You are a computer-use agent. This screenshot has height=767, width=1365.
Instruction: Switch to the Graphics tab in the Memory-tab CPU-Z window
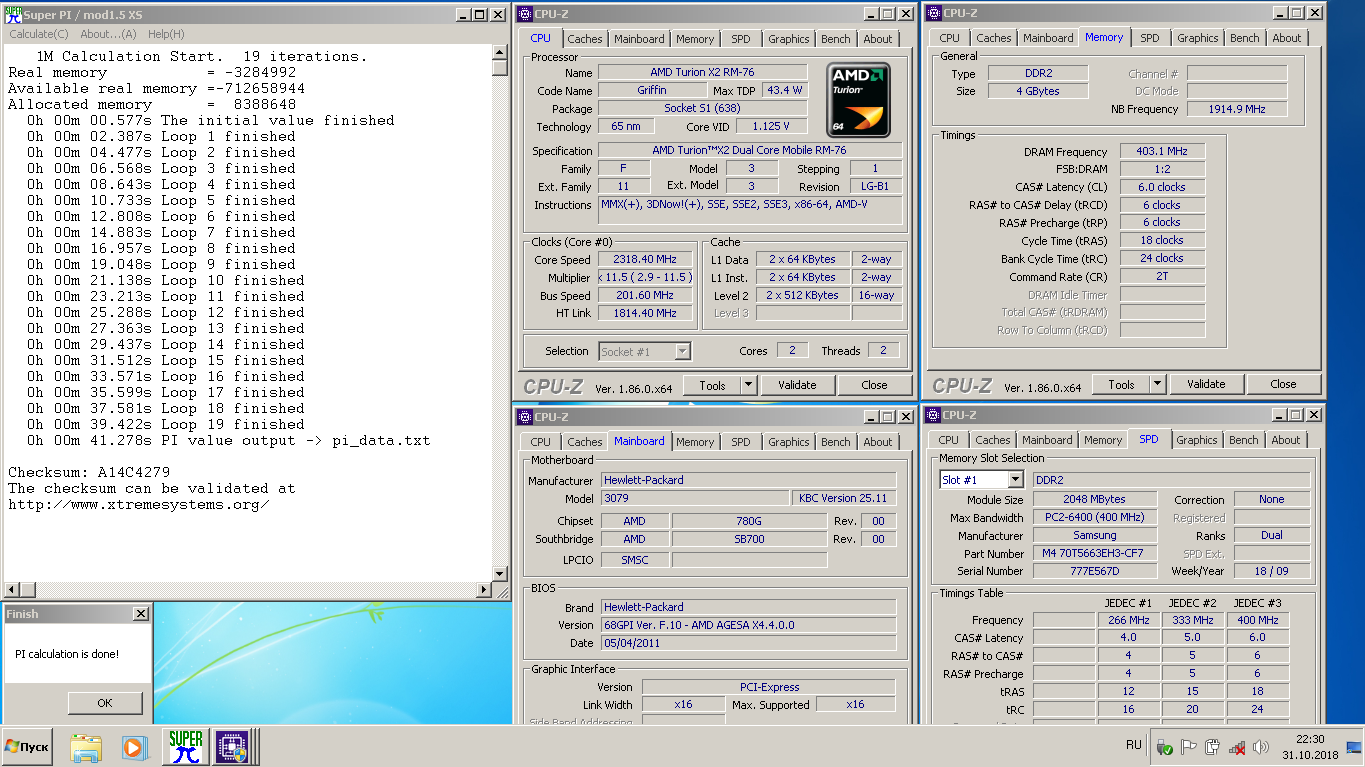(x=1197, y=38)
